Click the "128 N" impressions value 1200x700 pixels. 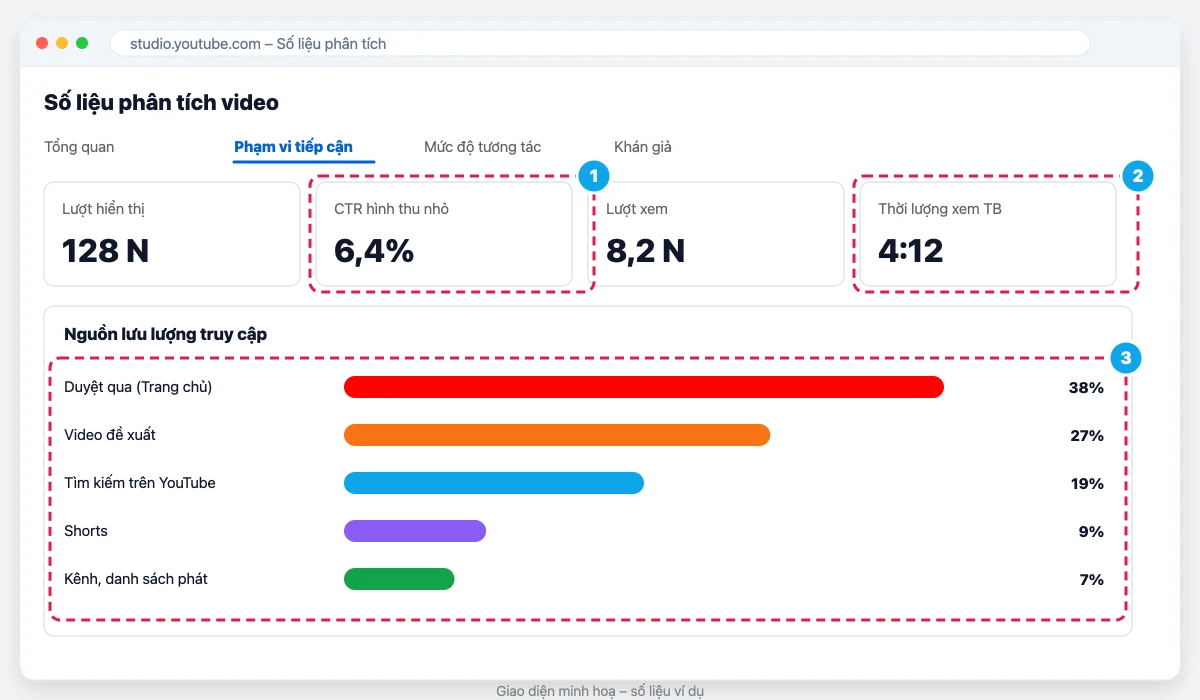coord(105,251)
